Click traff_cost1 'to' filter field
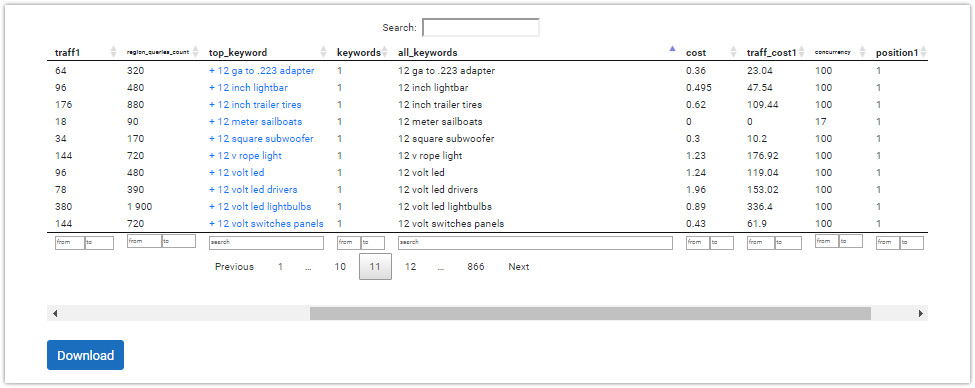Image resolution: width=975 pixels, height=388 pixels. tap(788, 243)
